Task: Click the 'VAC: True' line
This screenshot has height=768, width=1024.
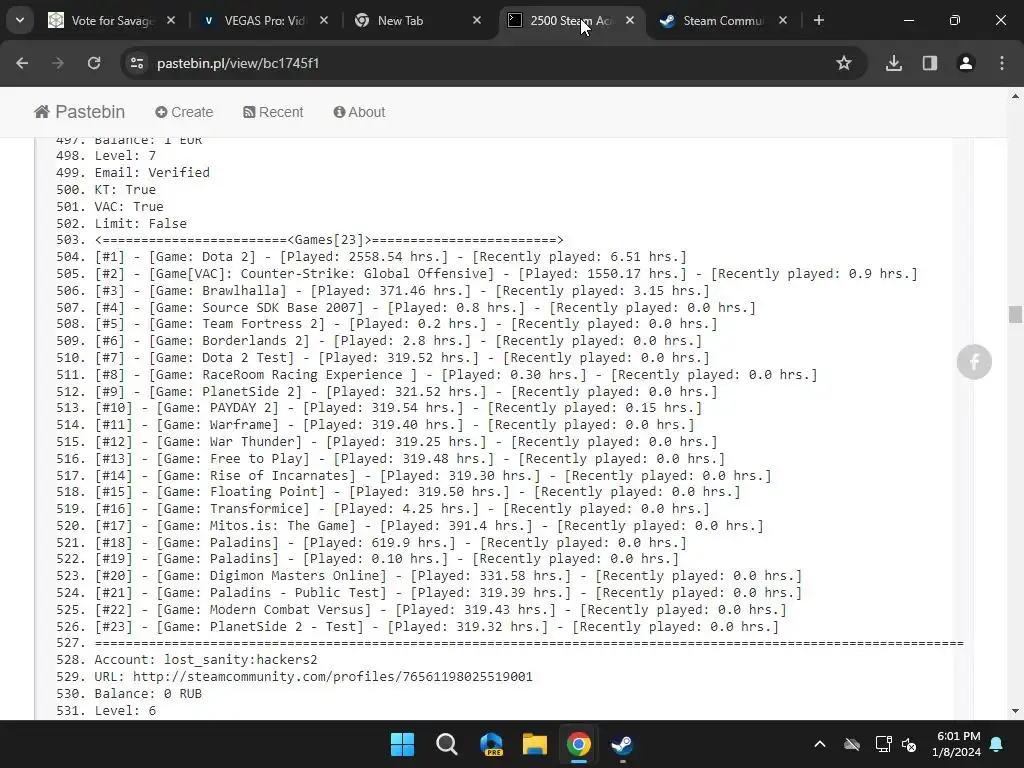Action: pyautogui.click(x=129, y=206)
